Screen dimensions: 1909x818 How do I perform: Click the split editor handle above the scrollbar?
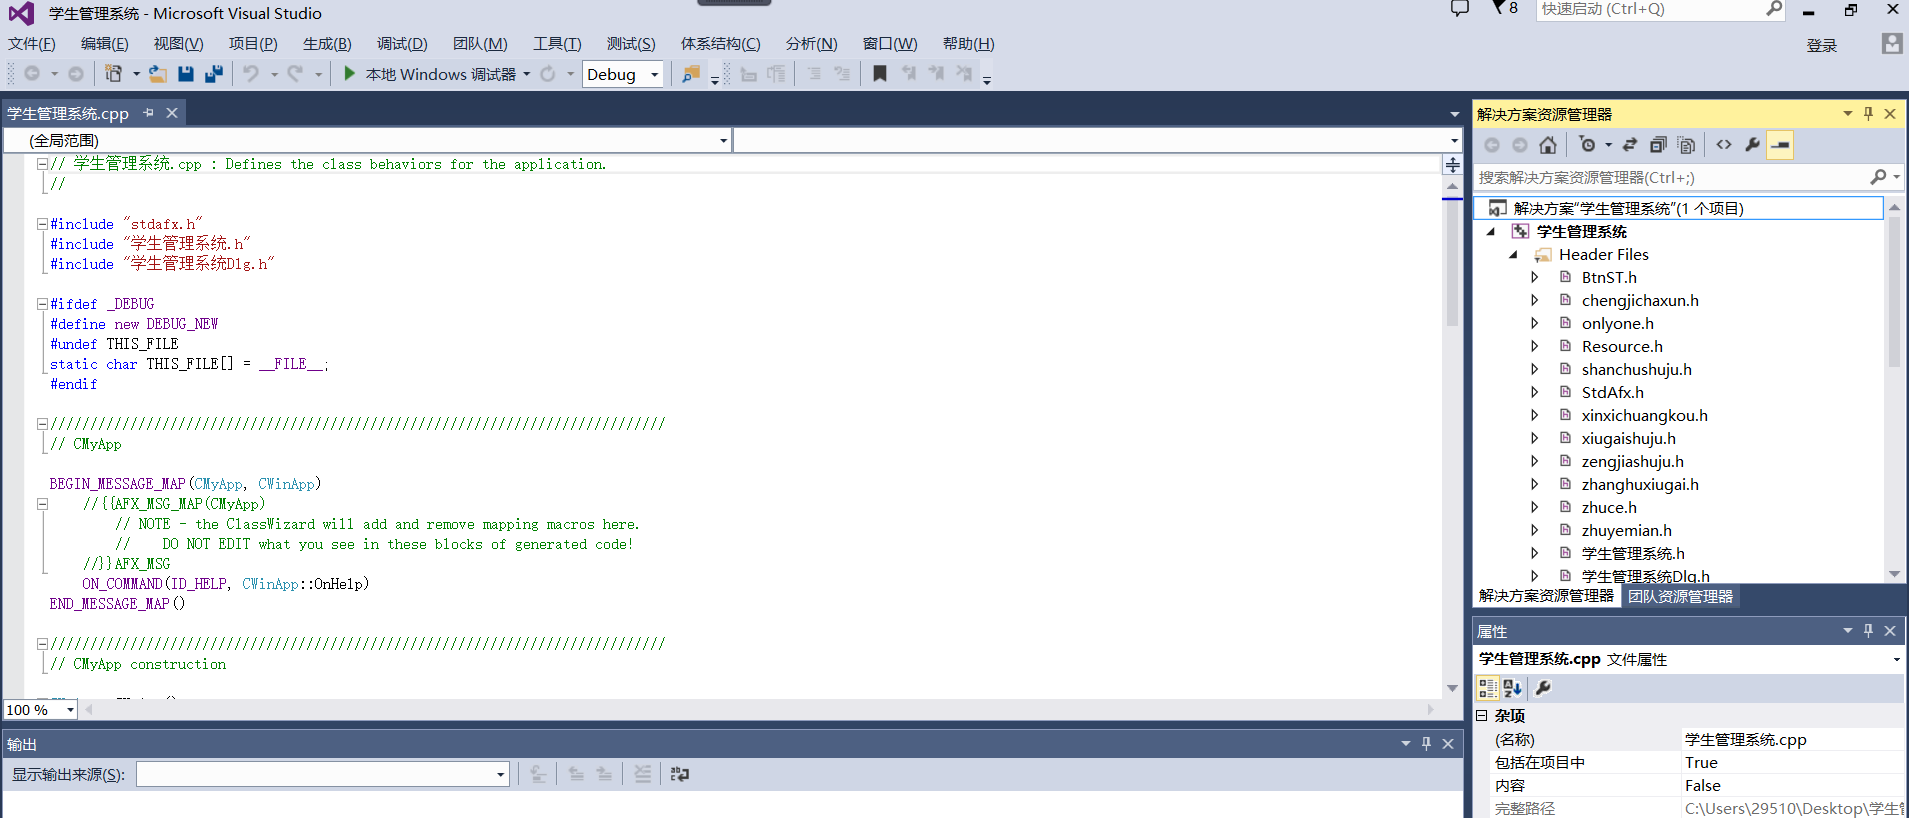click(x=1452, y=164)
